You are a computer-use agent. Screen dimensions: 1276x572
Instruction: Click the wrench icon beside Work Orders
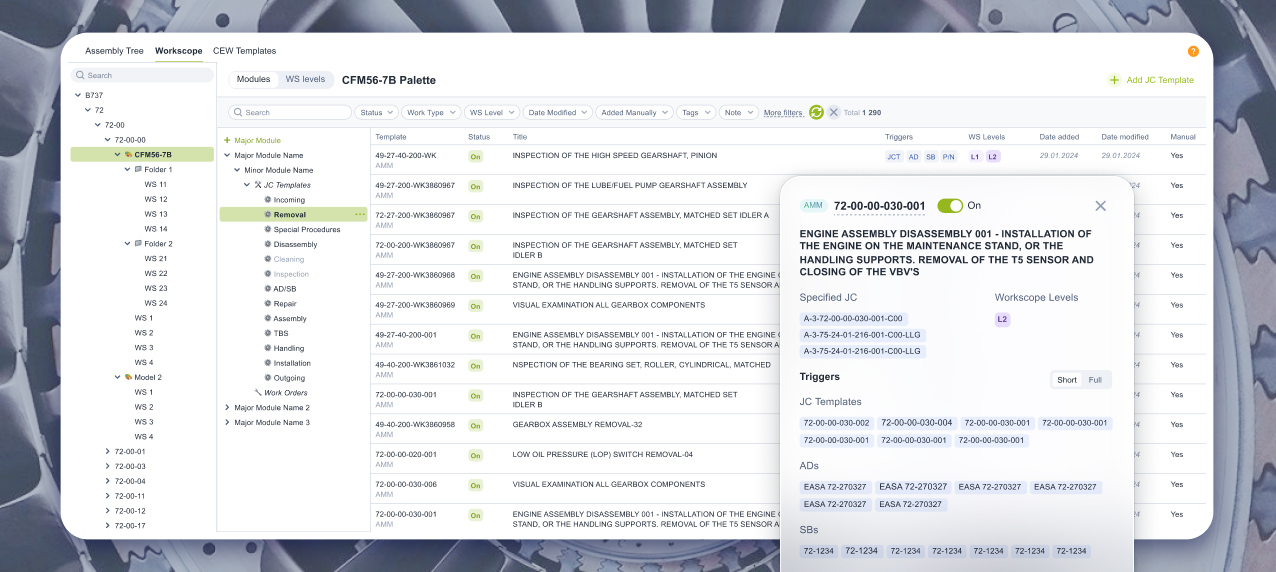258,393
